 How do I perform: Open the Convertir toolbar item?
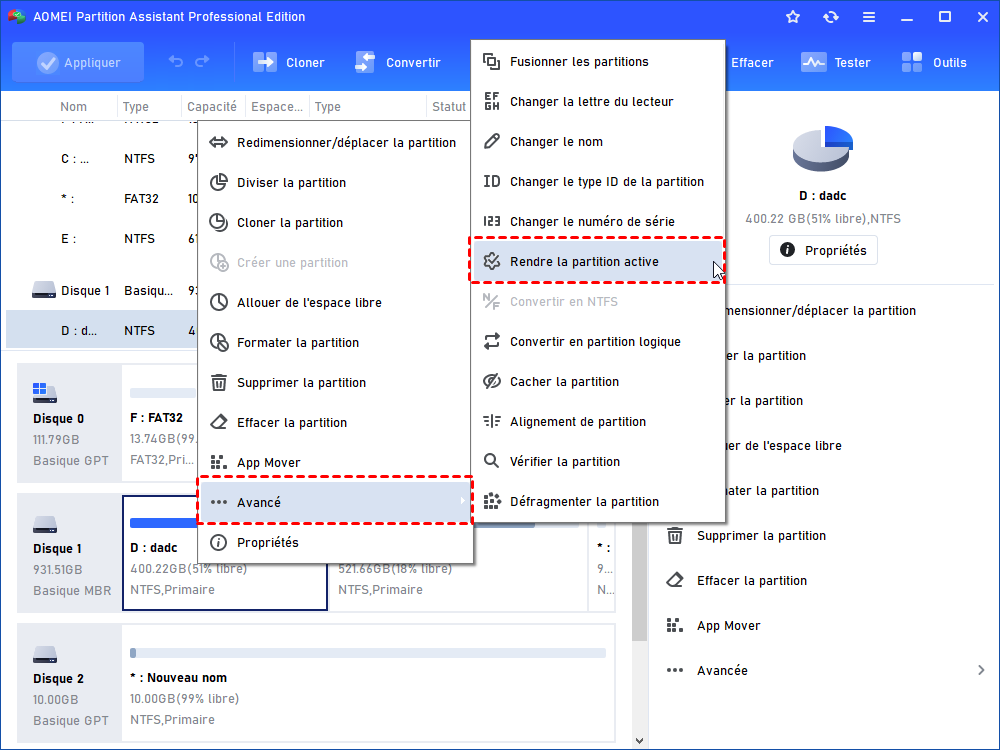click(x=398, y=62)
